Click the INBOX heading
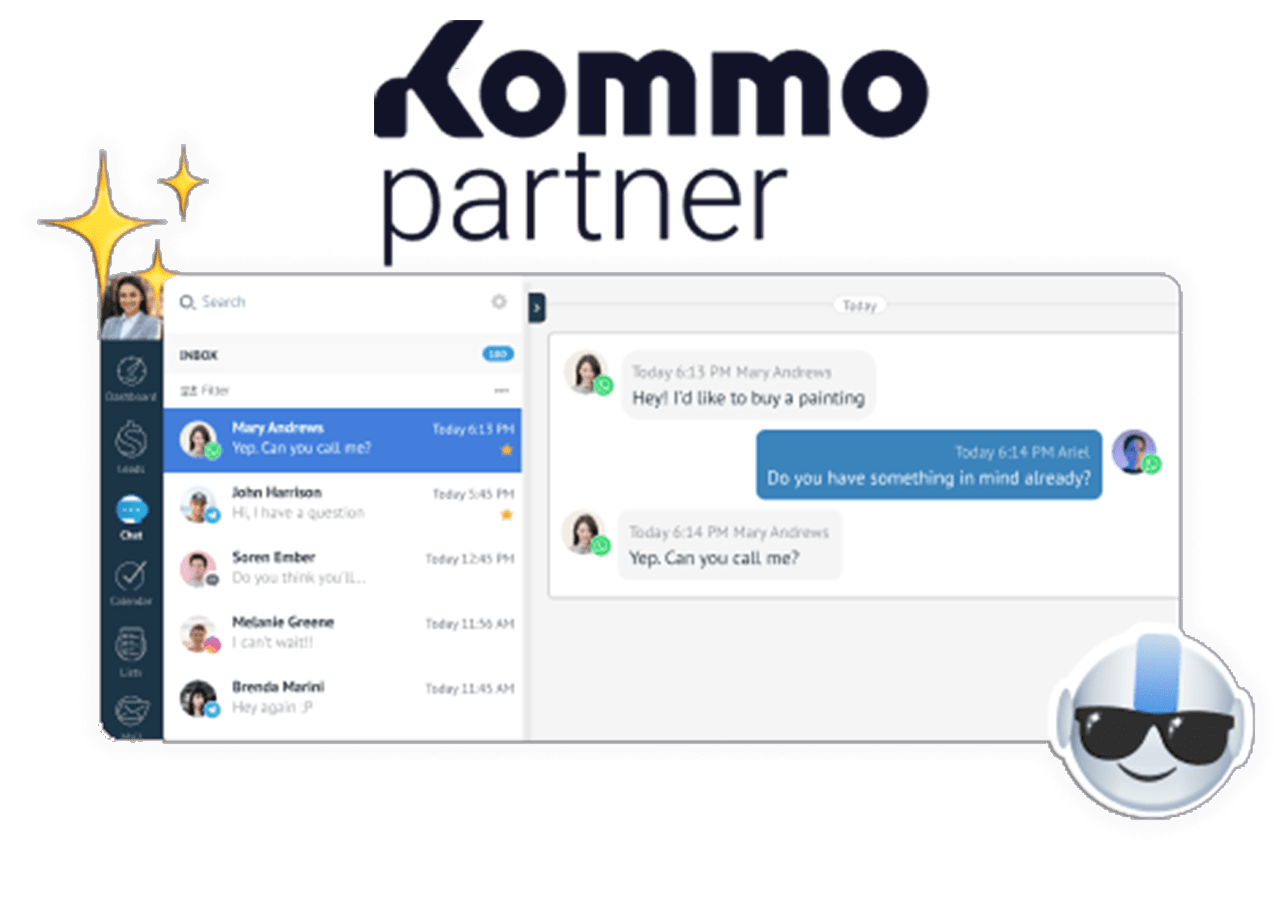Screen dimensions: 1280x900 [x=199, y=355]
